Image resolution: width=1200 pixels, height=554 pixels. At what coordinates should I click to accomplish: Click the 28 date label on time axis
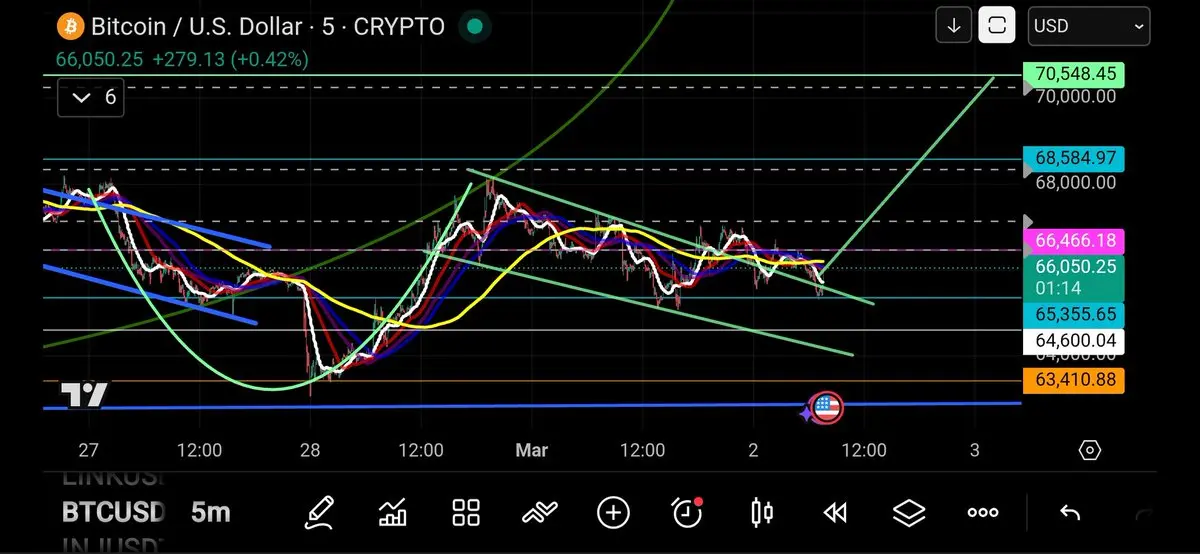[310, 450]
